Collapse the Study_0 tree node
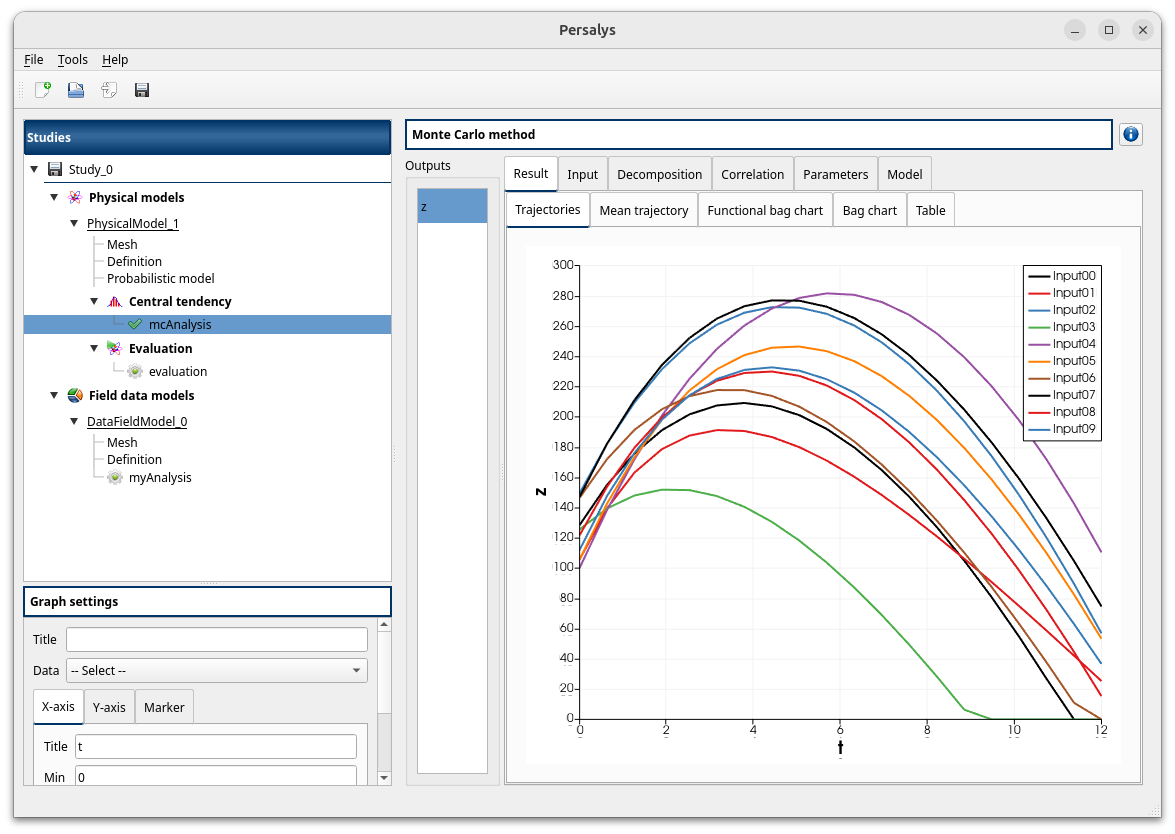 click(x=34, y=170)
